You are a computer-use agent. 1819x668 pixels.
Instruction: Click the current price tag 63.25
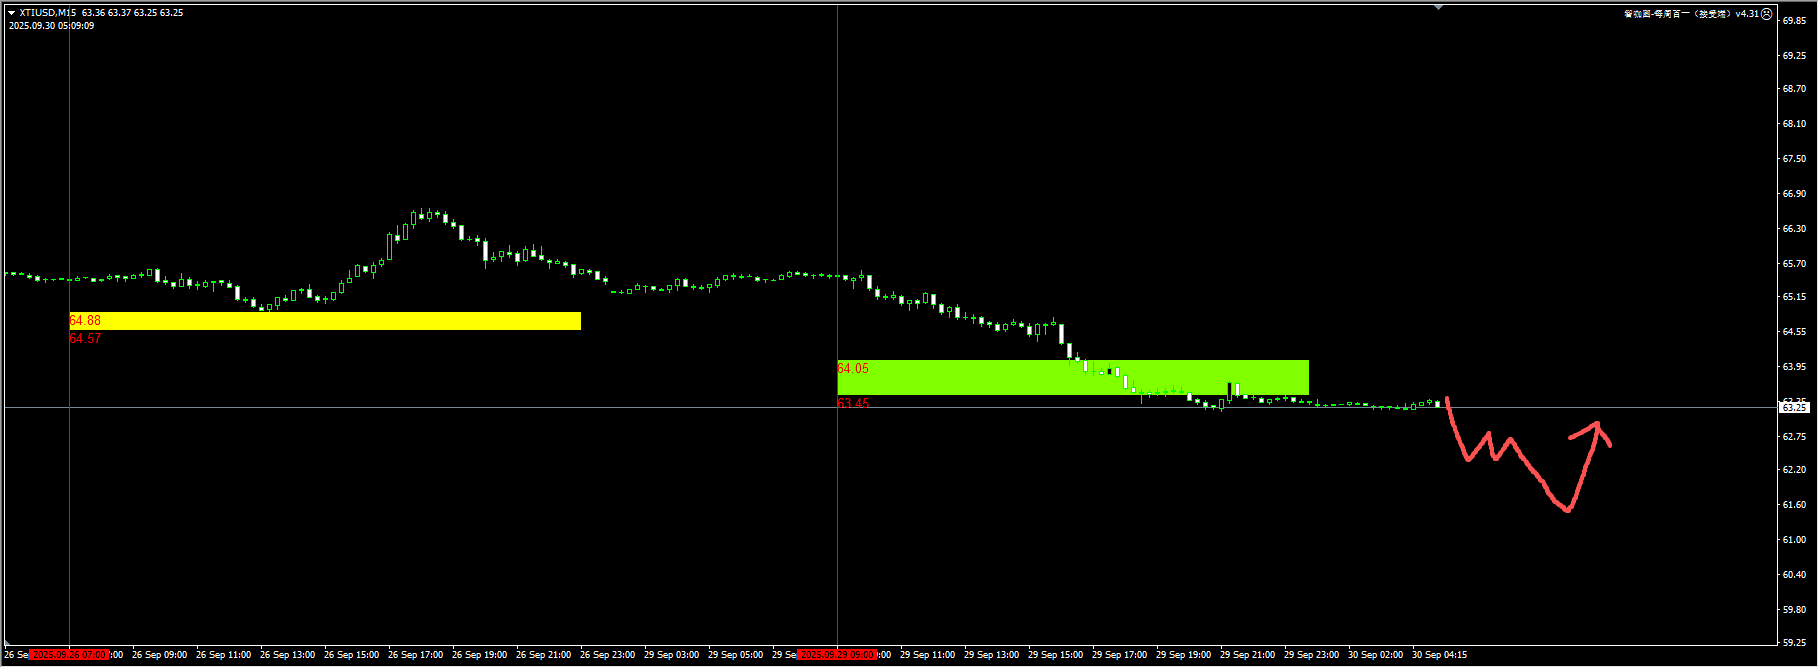click(x=1795, y=407)
